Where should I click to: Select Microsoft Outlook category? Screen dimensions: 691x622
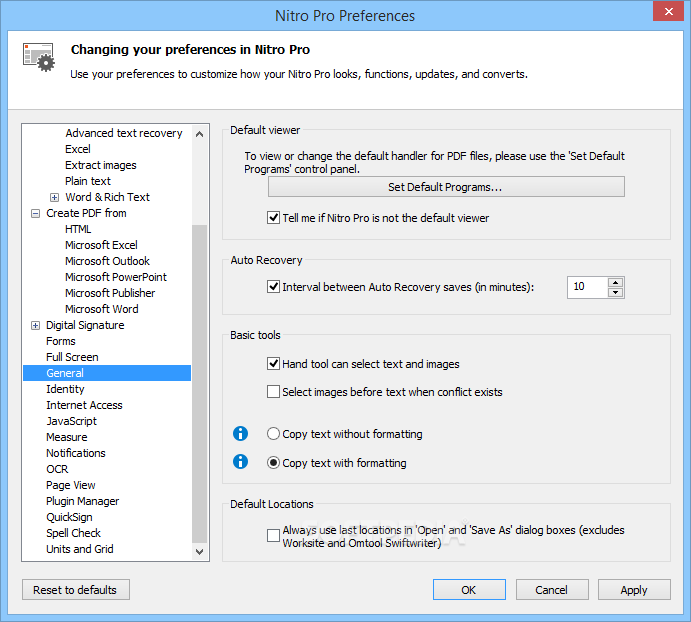107,261
